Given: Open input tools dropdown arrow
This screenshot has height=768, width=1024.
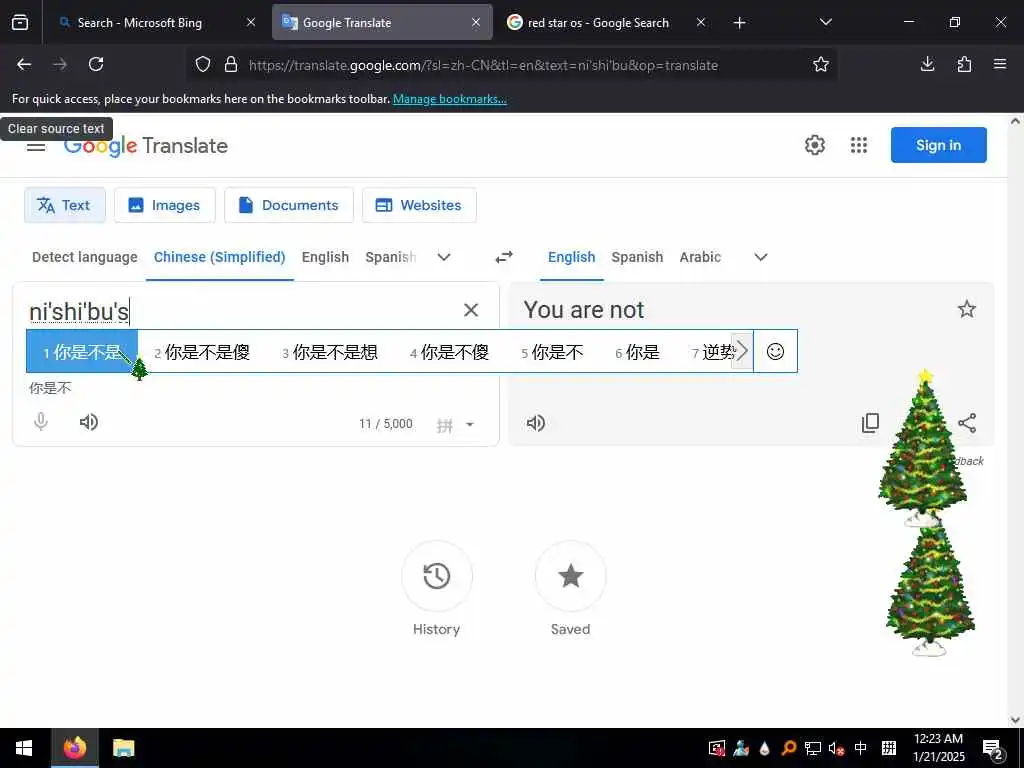Looking at the screenshot, I should coord(470,424).
